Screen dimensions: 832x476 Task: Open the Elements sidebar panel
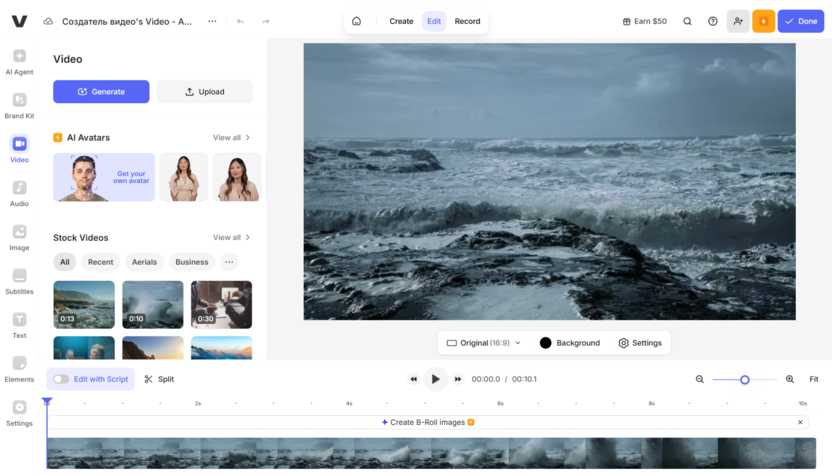tap(19, 369)
